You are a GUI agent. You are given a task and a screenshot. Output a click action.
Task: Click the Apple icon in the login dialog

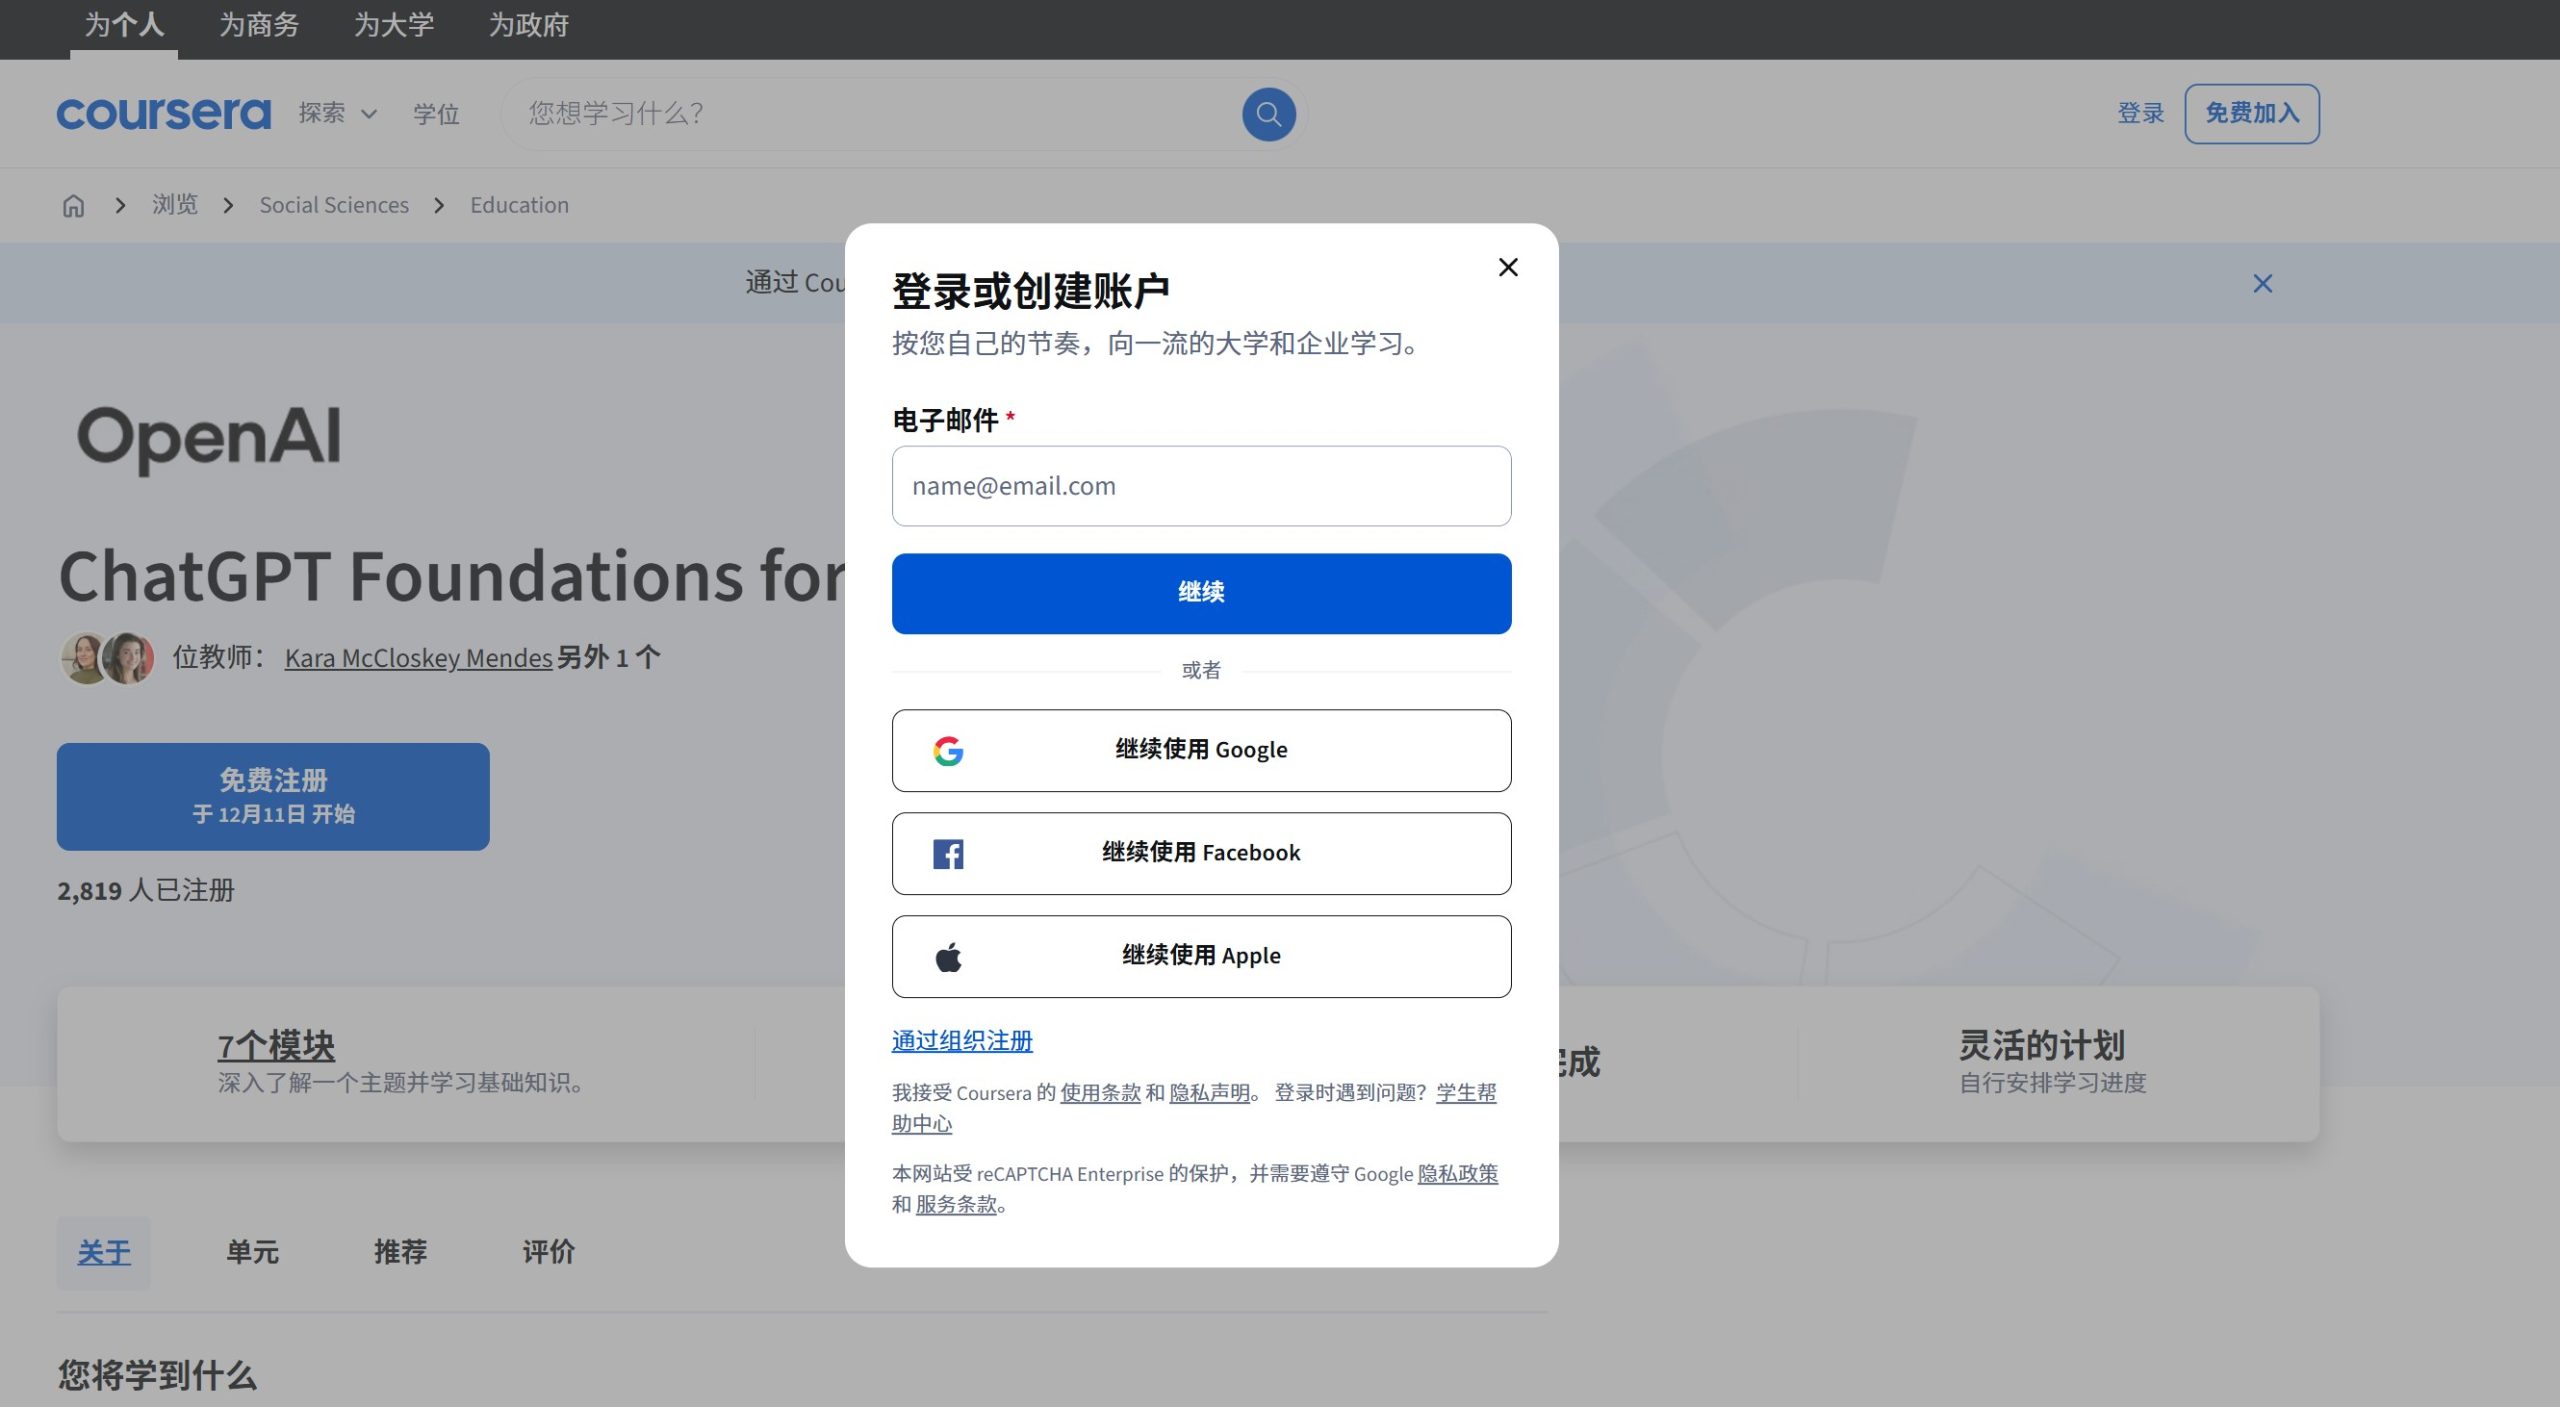point(948,956)
